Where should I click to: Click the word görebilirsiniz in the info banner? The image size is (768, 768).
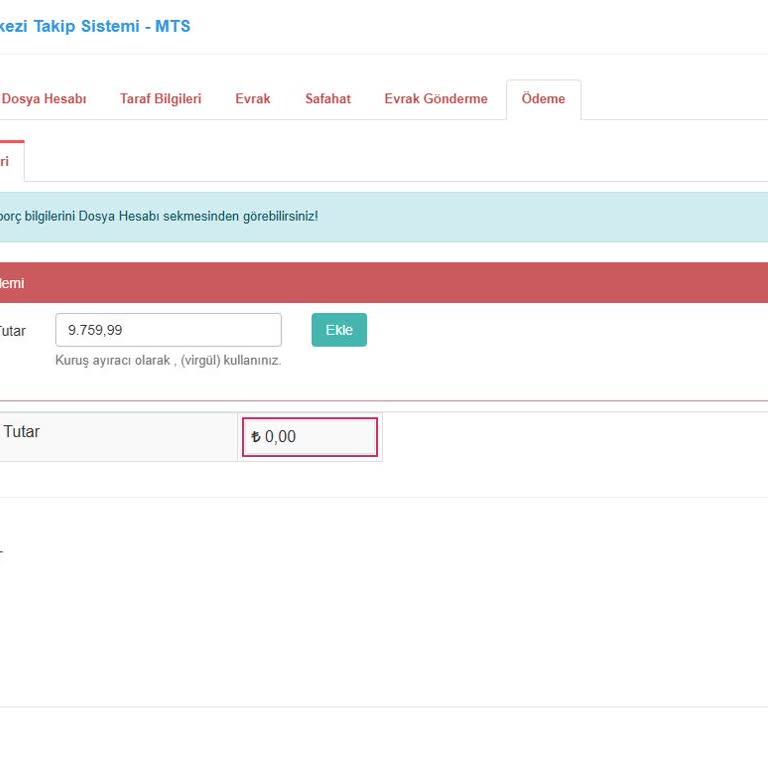(280, 216)
